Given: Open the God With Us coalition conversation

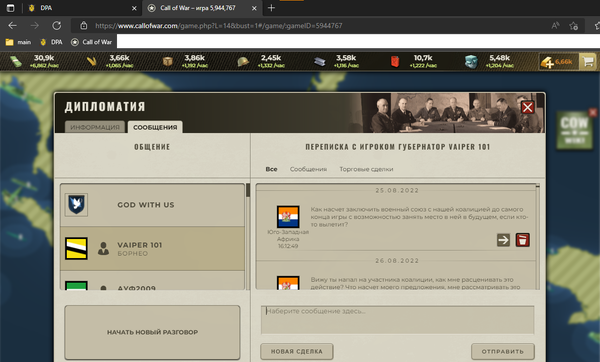Looking at the screenshot, I should (152, 205).
